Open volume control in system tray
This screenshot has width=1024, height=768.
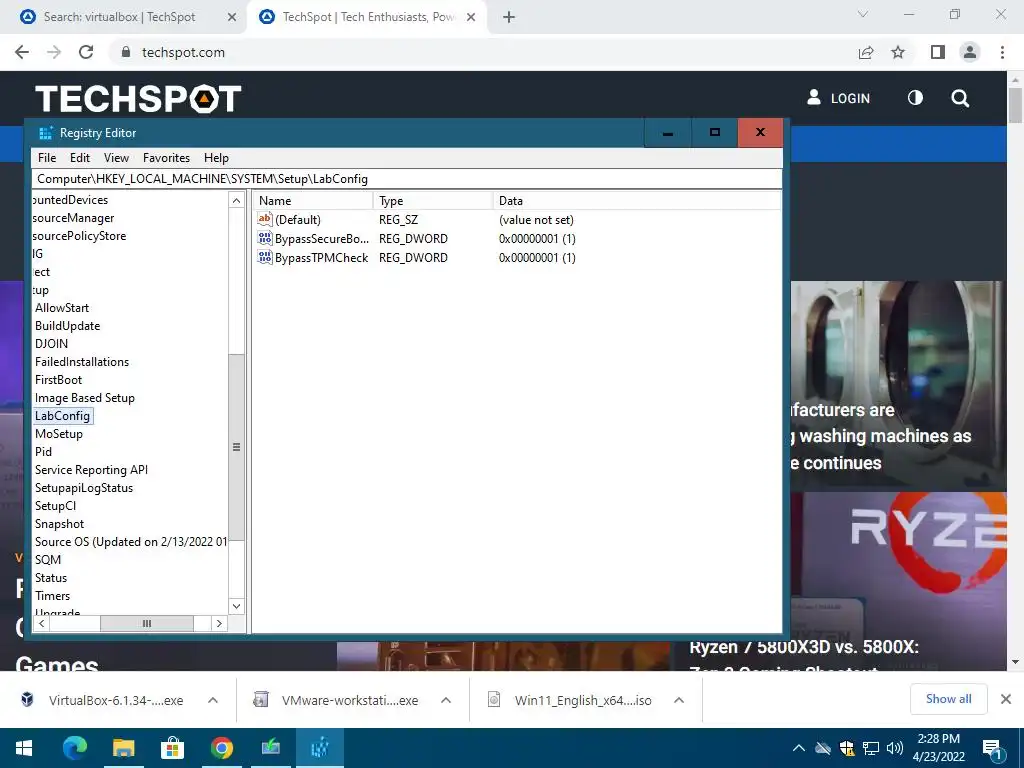pyautogui.click(x=895, y=748)
